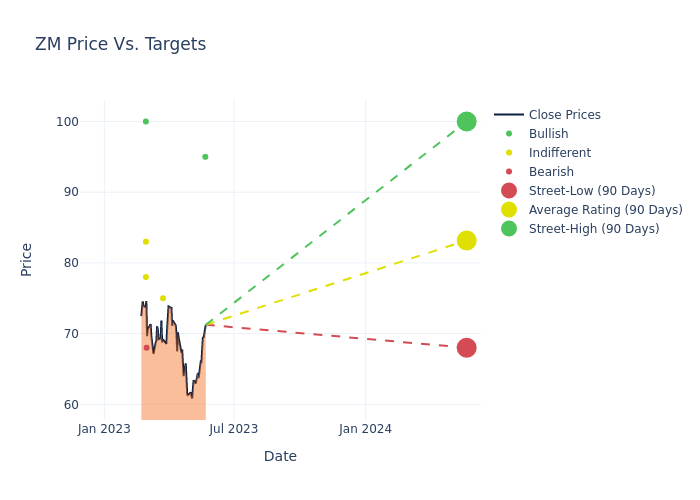Toggle Close Prices legend entry

coord(564,115)
